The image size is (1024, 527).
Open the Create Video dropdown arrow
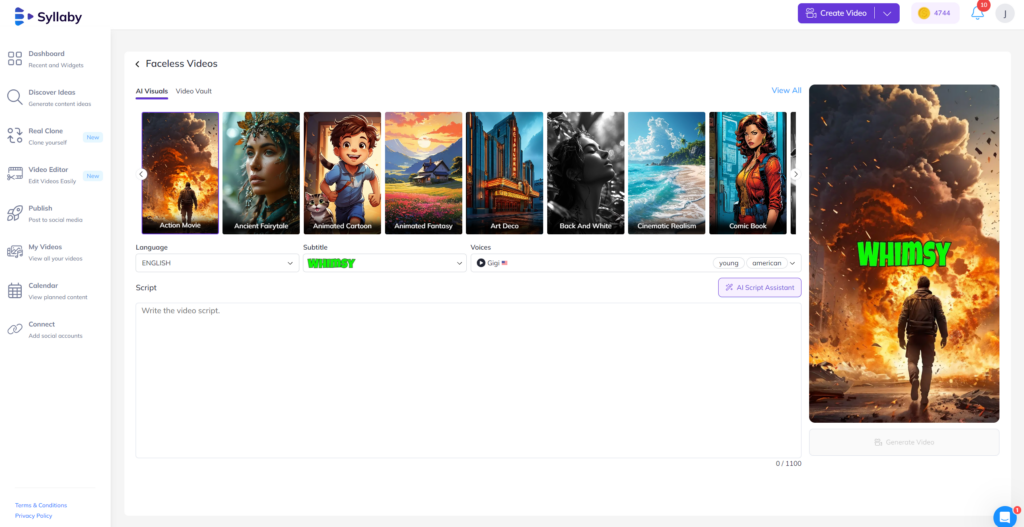click(886, 13)
